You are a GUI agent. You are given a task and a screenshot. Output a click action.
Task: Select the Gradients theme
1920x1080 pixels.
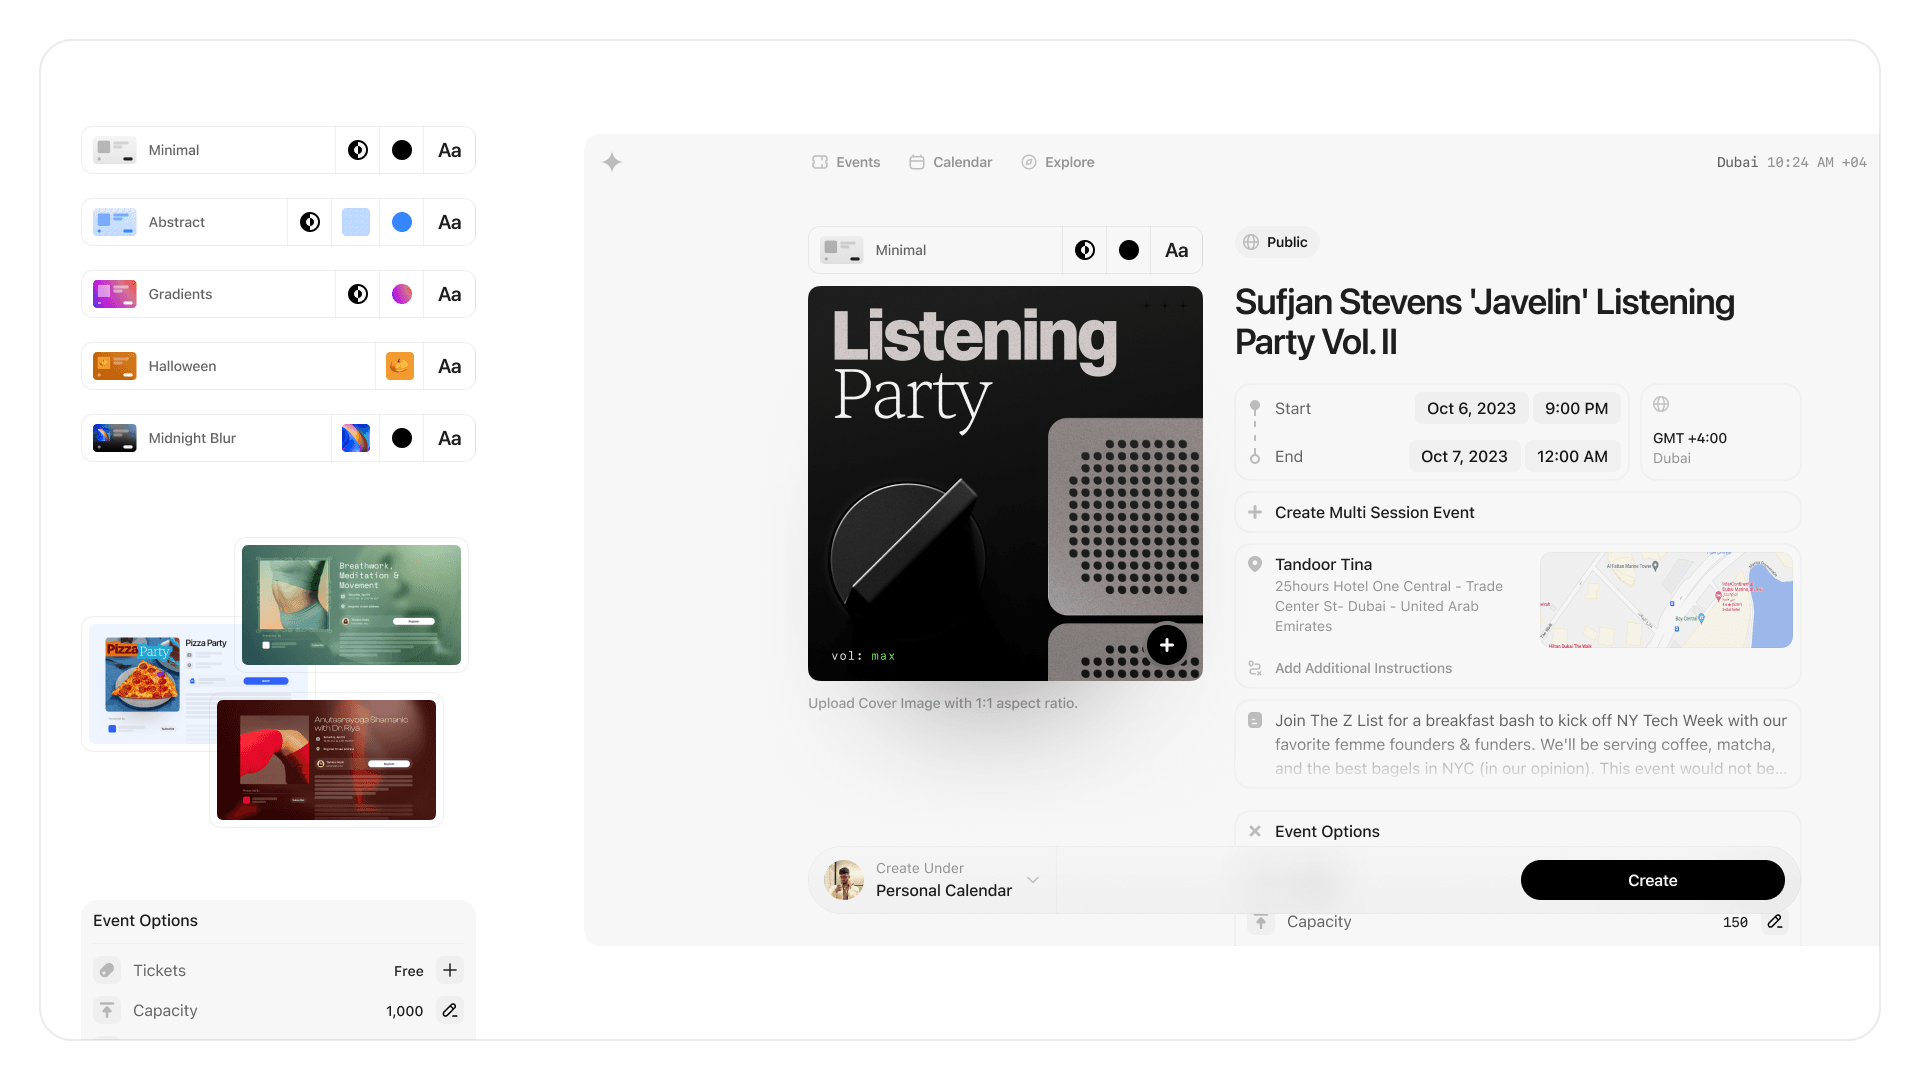(x=208, y=294)
